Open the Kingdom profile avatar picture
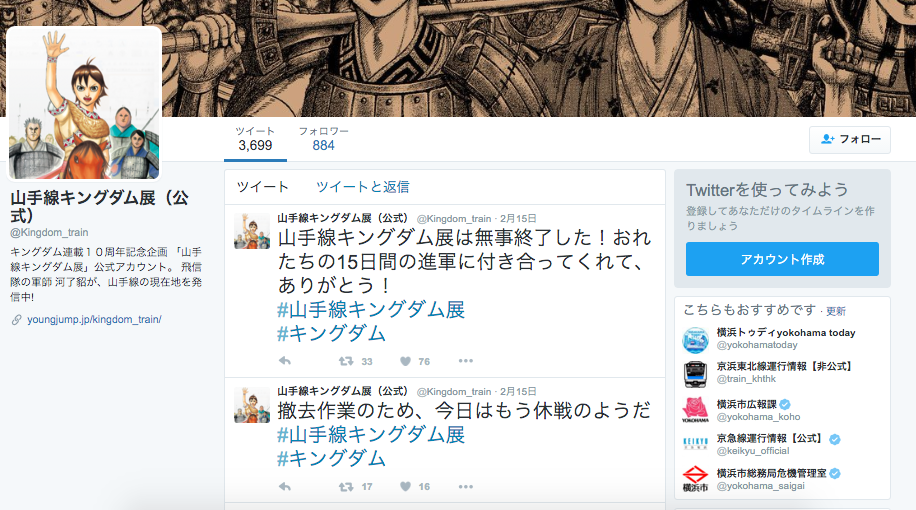The image size is (916, 510). point(84,104)
